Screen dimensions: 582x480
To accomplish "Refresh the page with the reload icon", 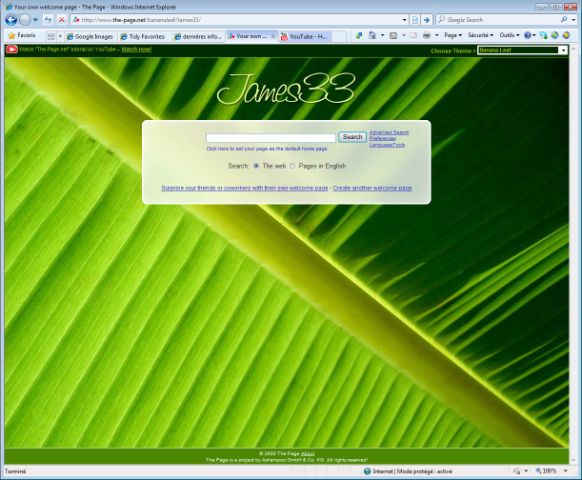I will pyautogui.click(x=48, y=20).
